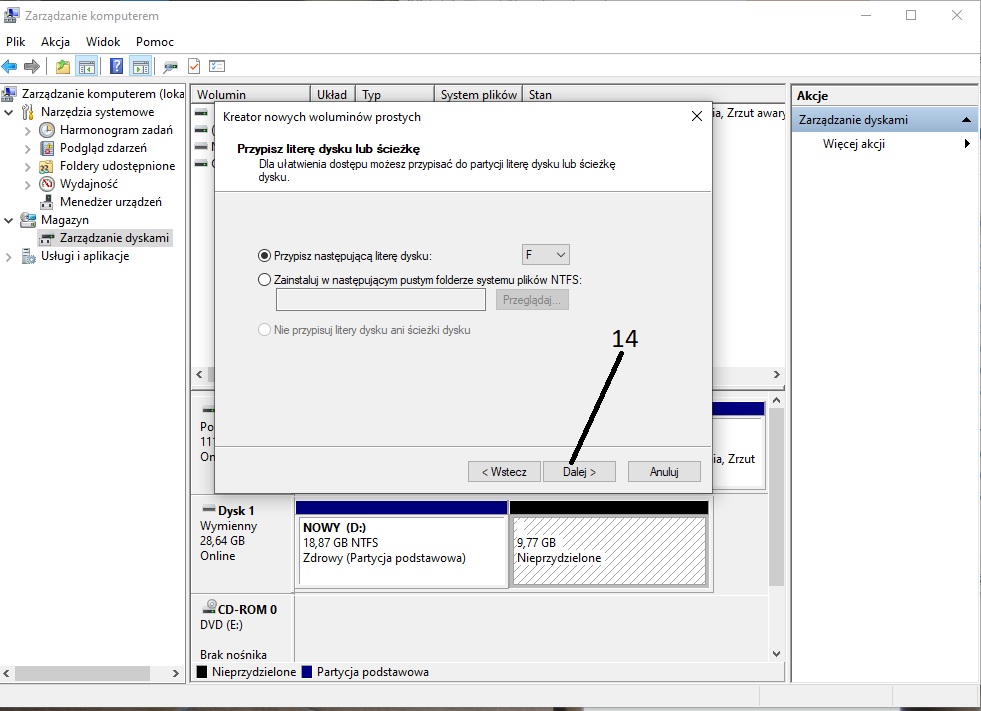Click the Stan column header
Screen dimensions: 981x711
pyautogui.click(x=654, y=95)
